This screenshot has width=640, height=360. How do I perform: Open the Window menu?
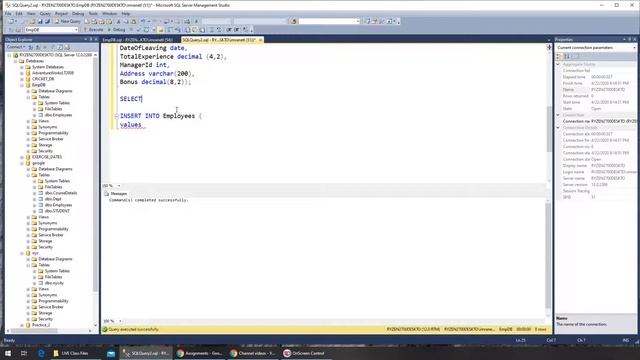coord(109,13)
